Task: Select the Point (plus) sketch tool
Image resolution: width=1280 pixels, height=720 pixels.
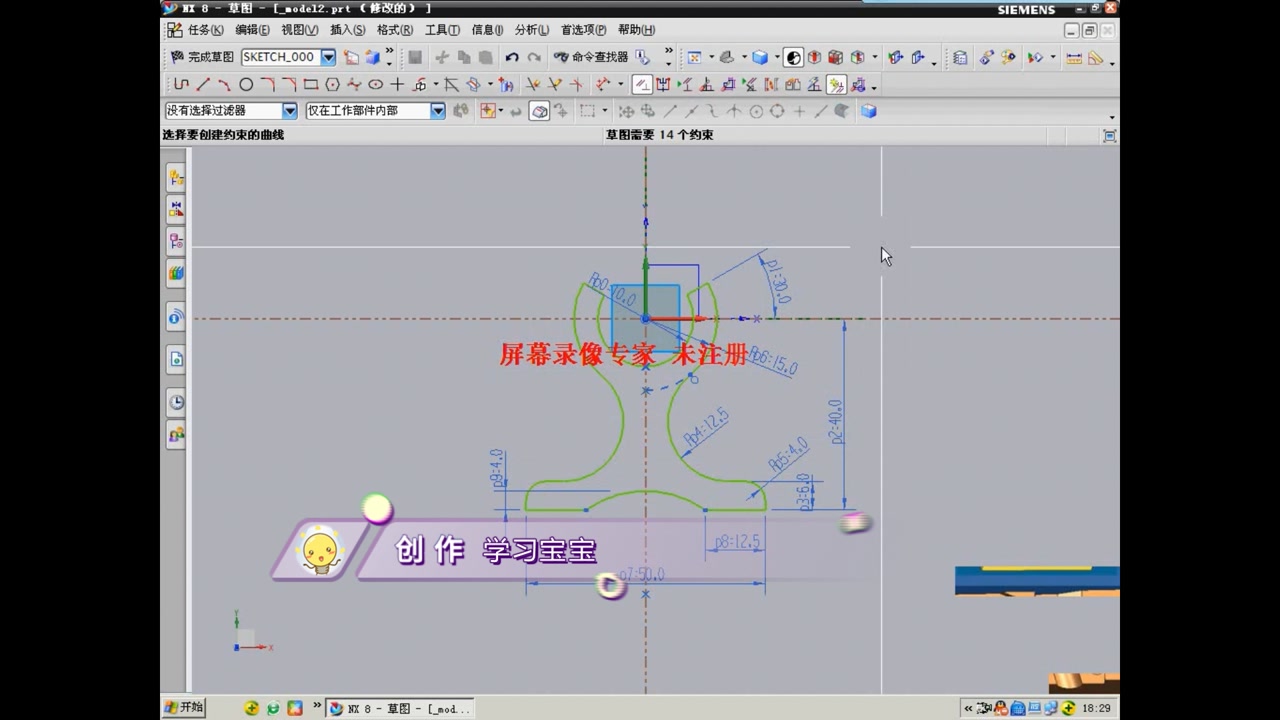Action: click(x=397, y=85)
